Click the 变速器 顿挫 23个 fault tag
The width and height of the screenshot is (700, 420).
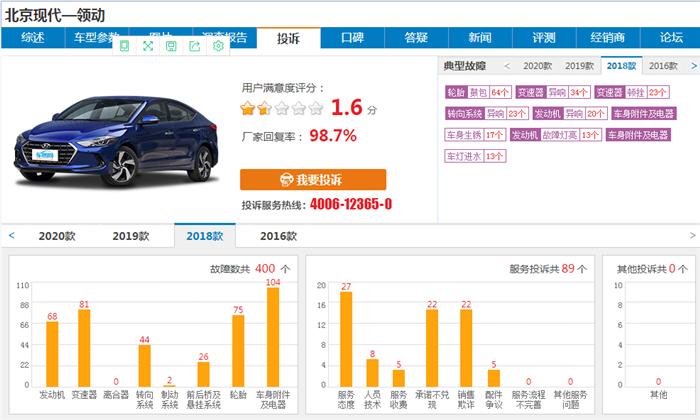(632, 92)
